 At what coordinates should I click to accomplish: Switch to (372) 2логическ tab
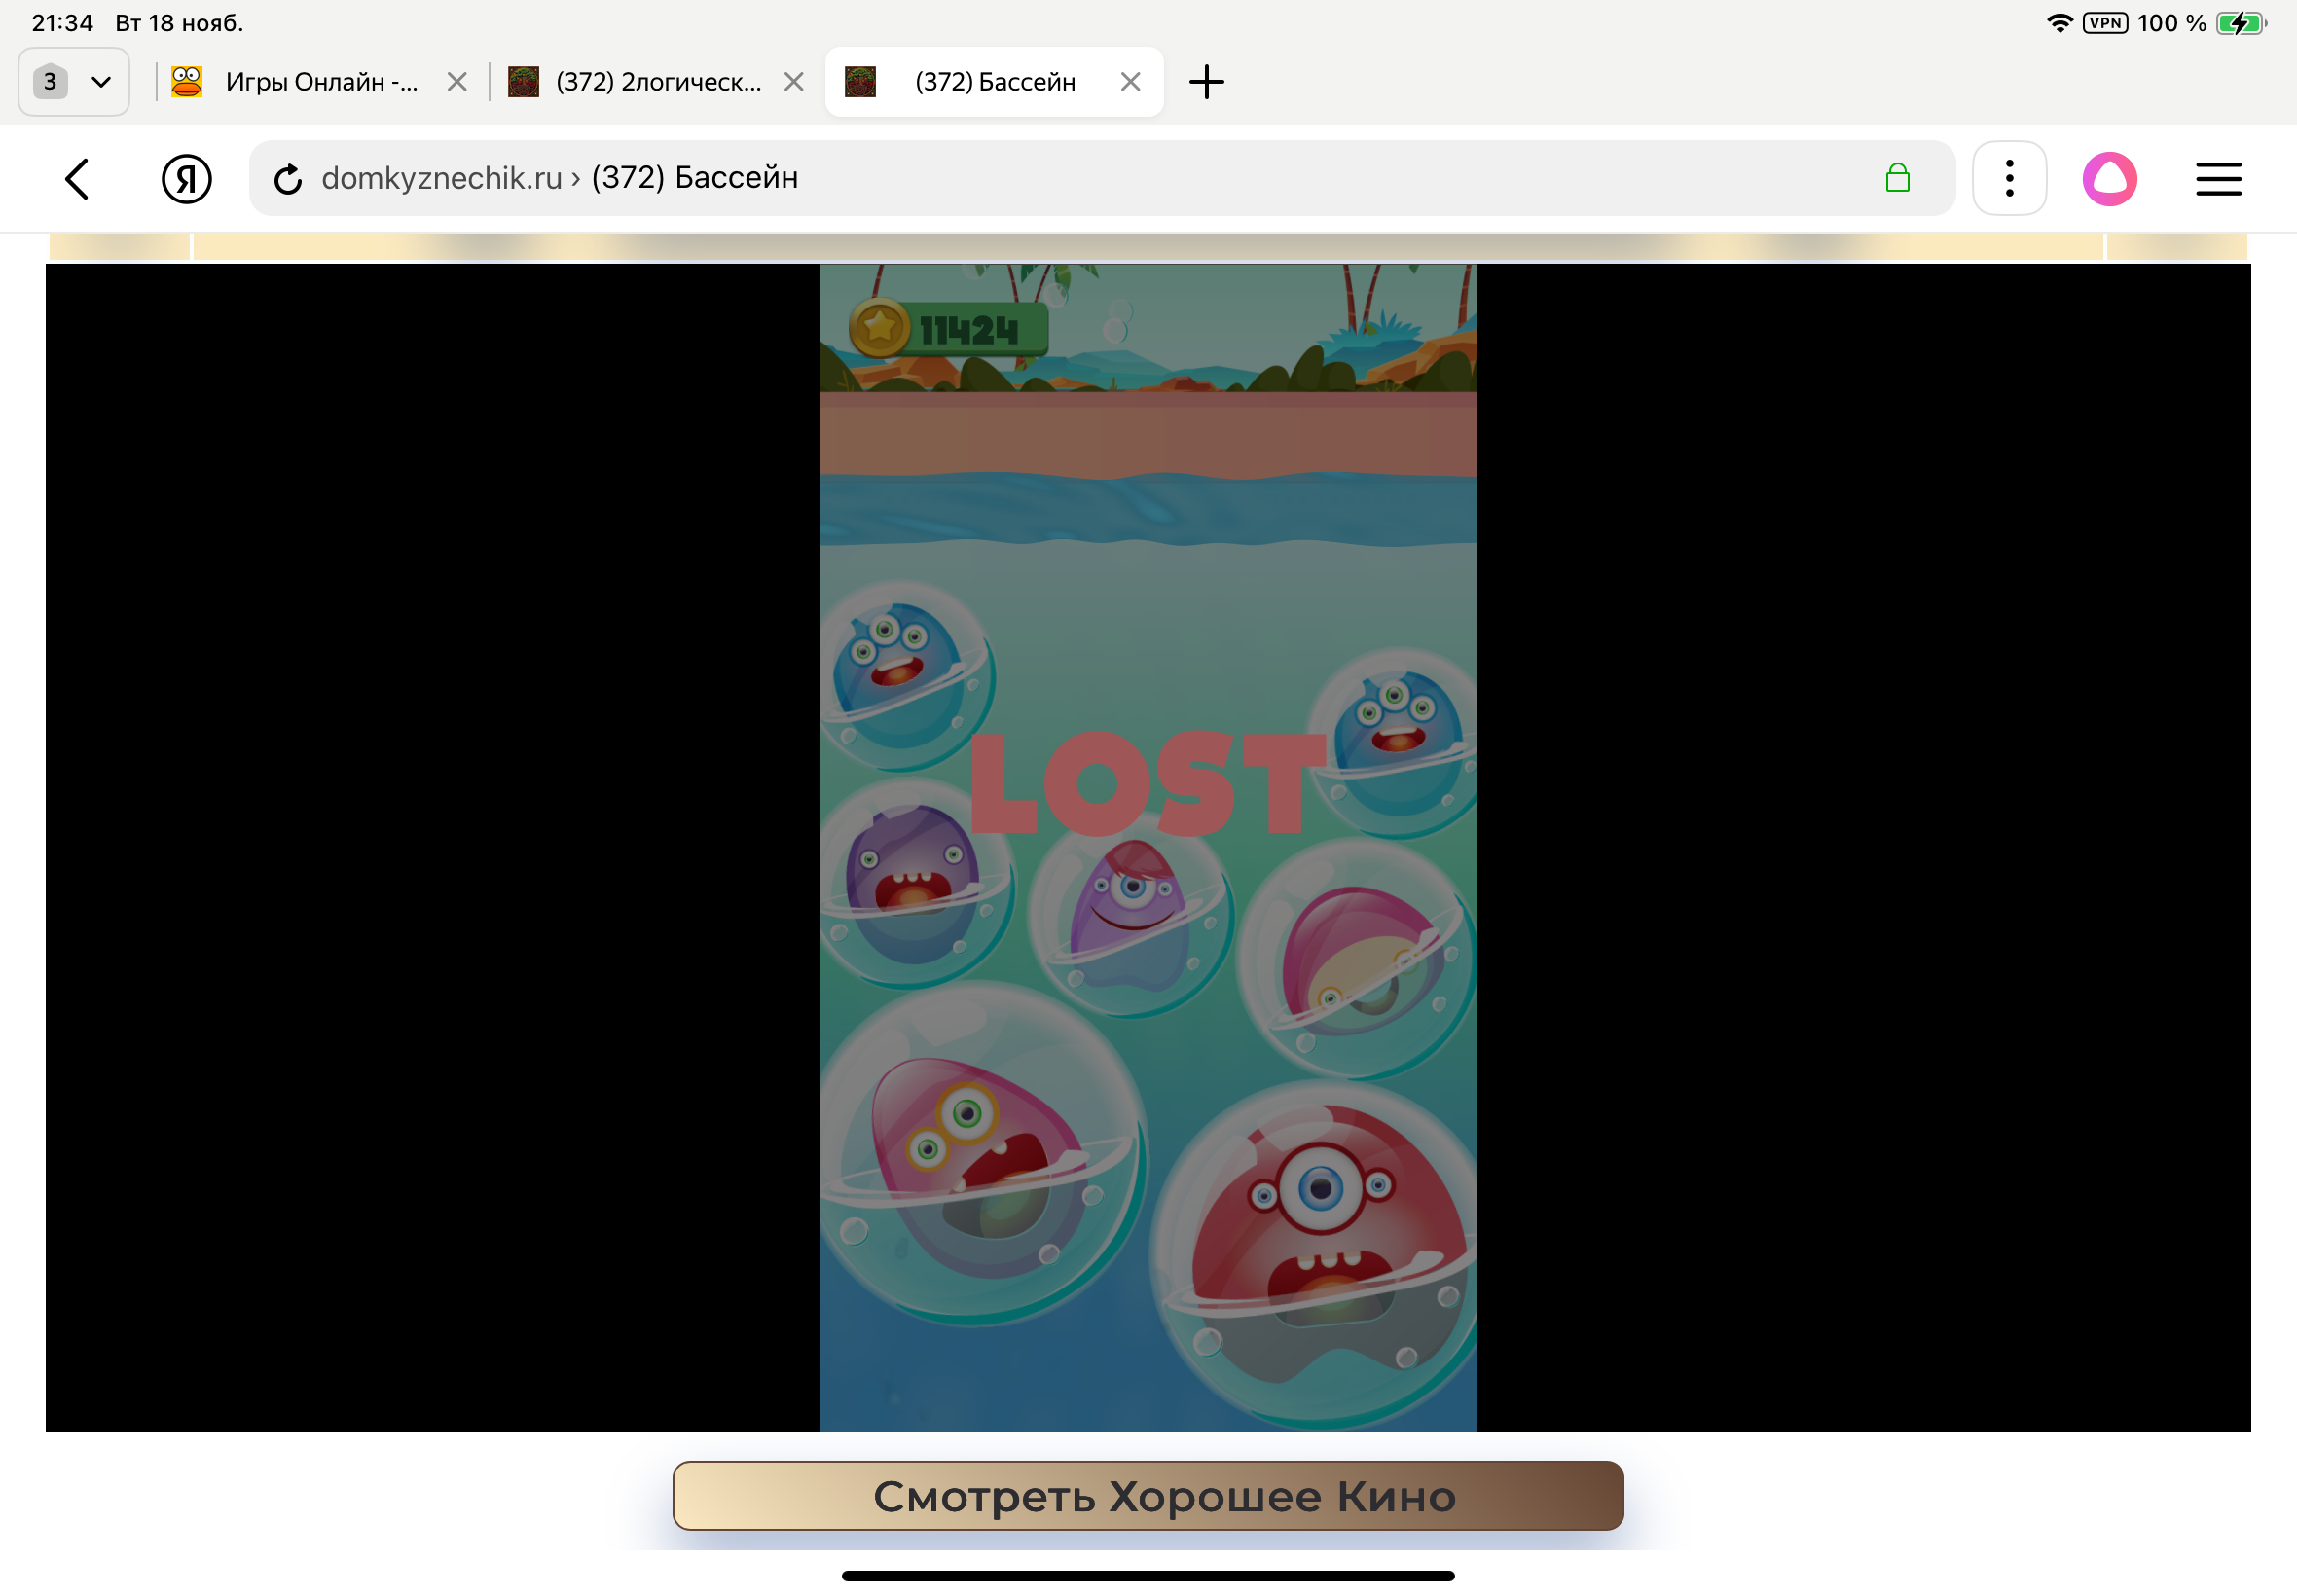(x=657, y=82)
